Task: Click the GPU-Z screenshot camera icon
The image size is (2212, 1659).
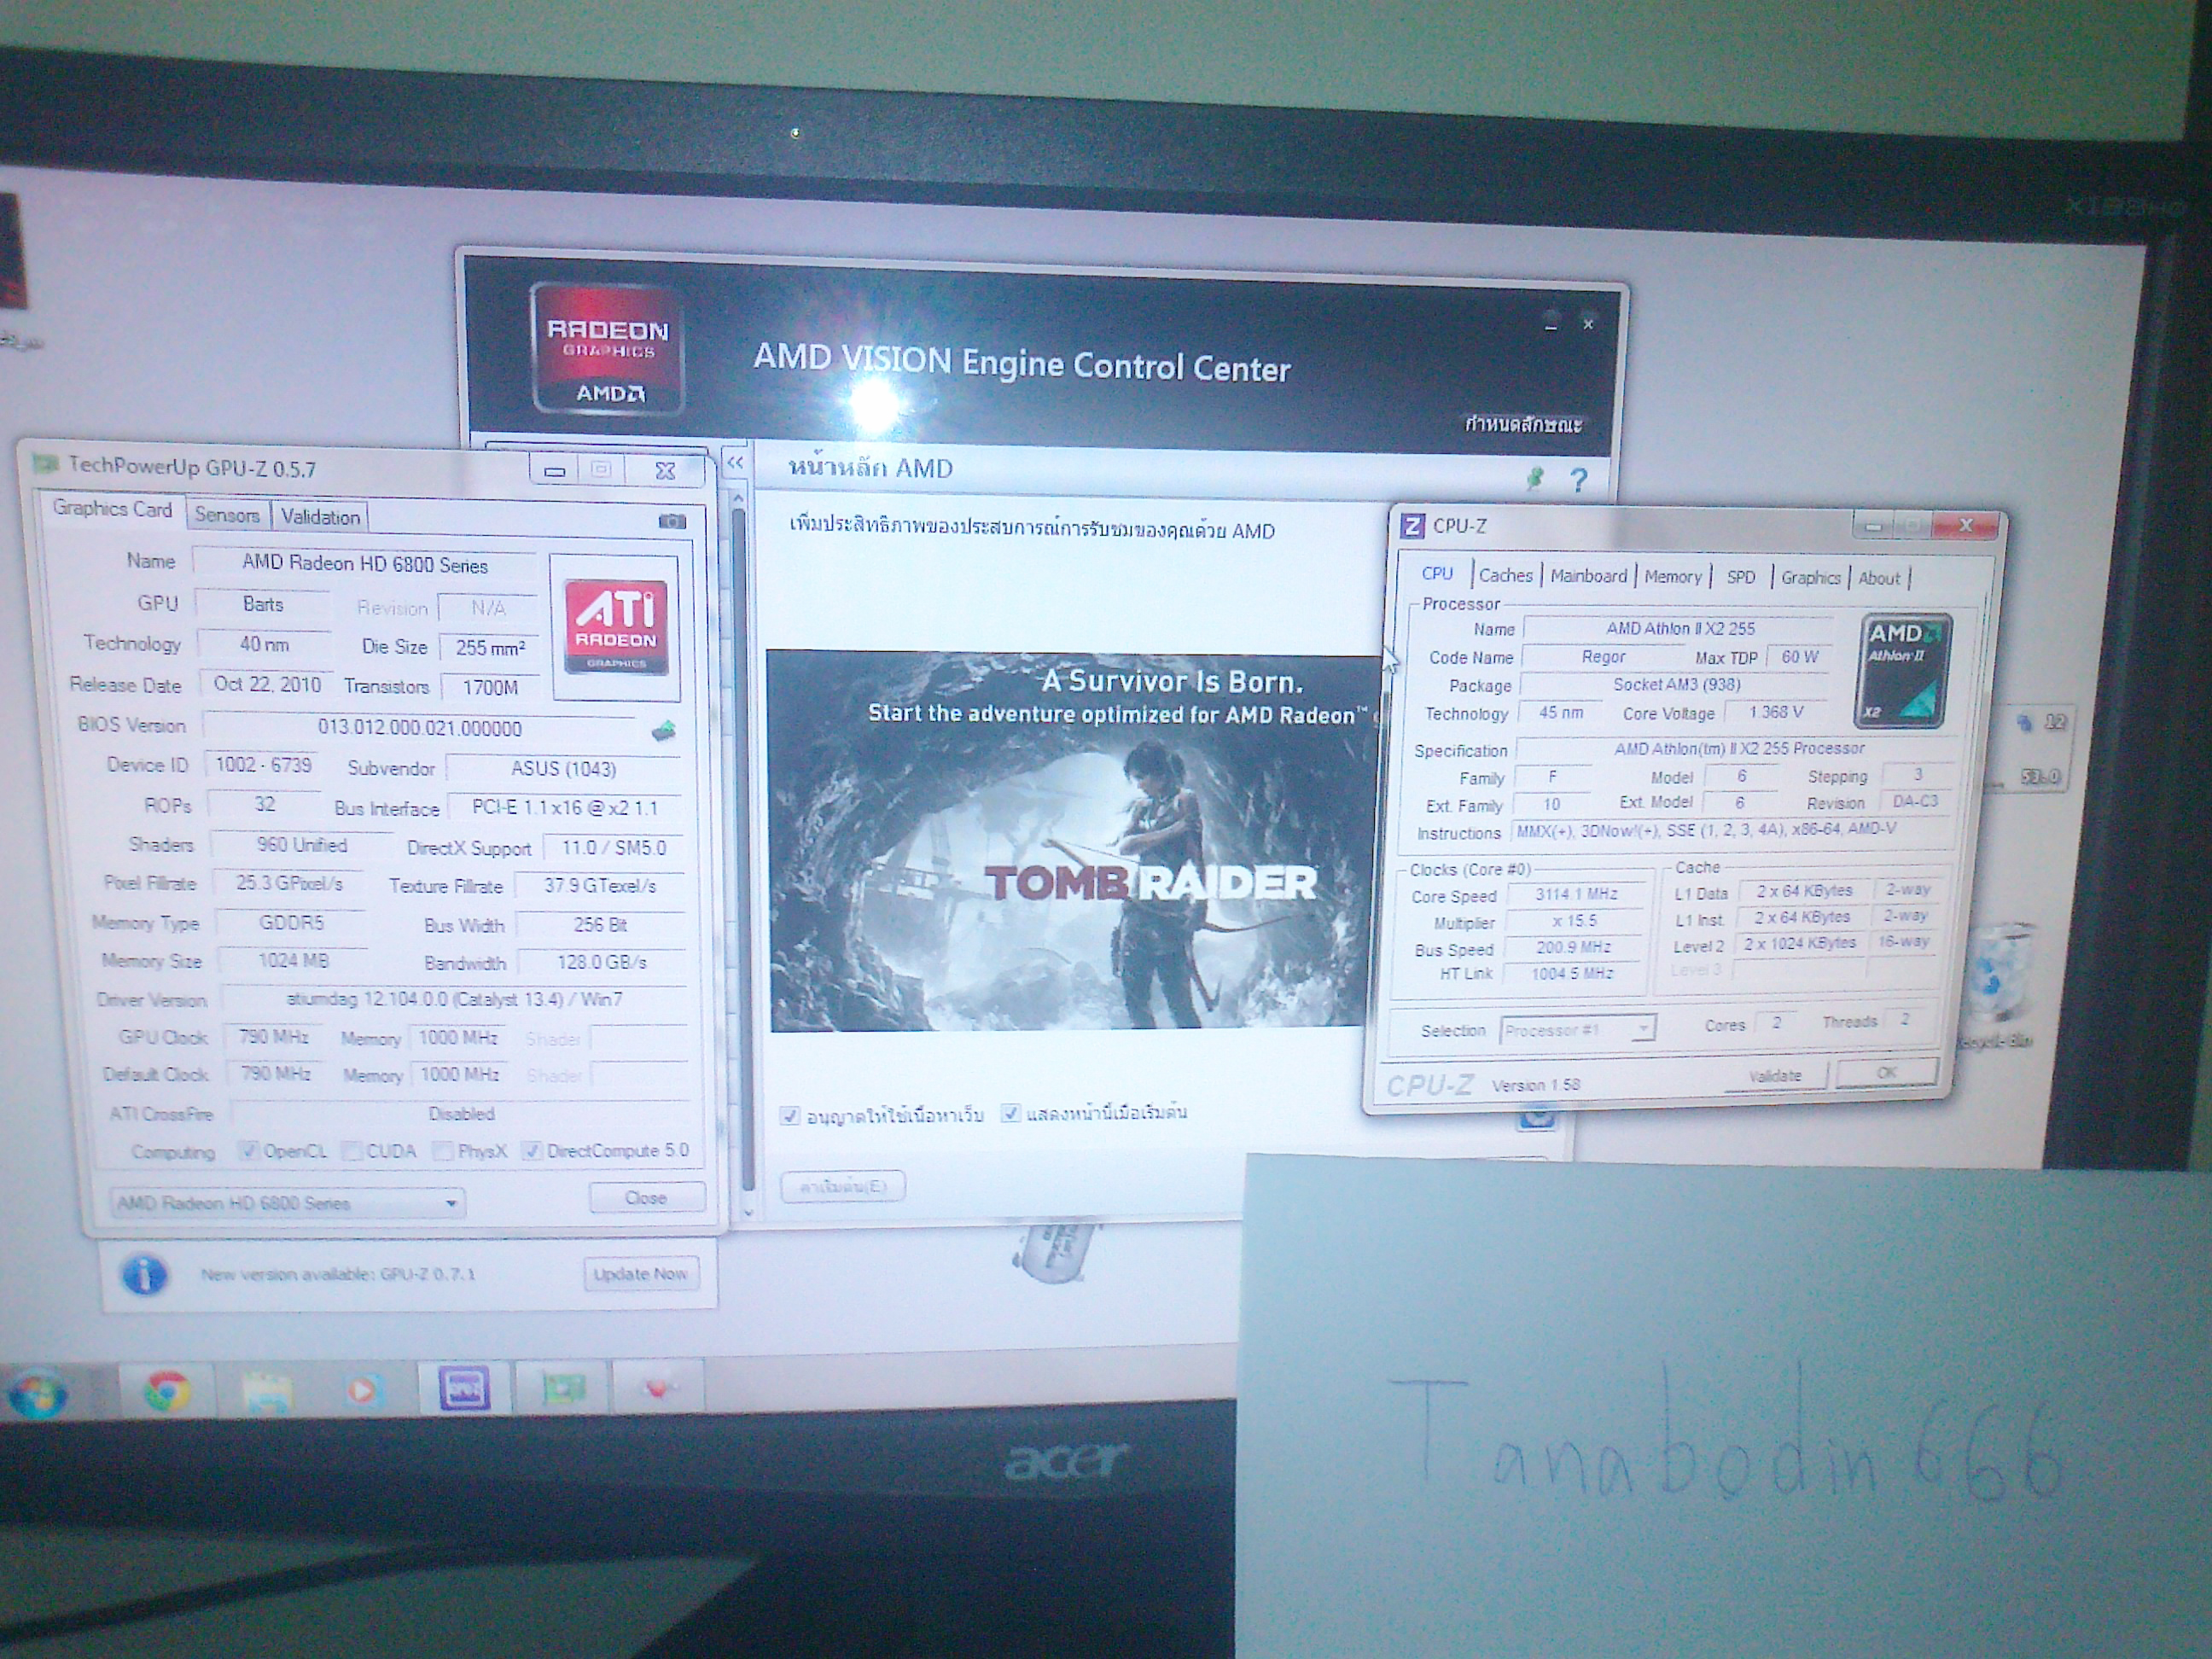Action: [x=672, y=521]
